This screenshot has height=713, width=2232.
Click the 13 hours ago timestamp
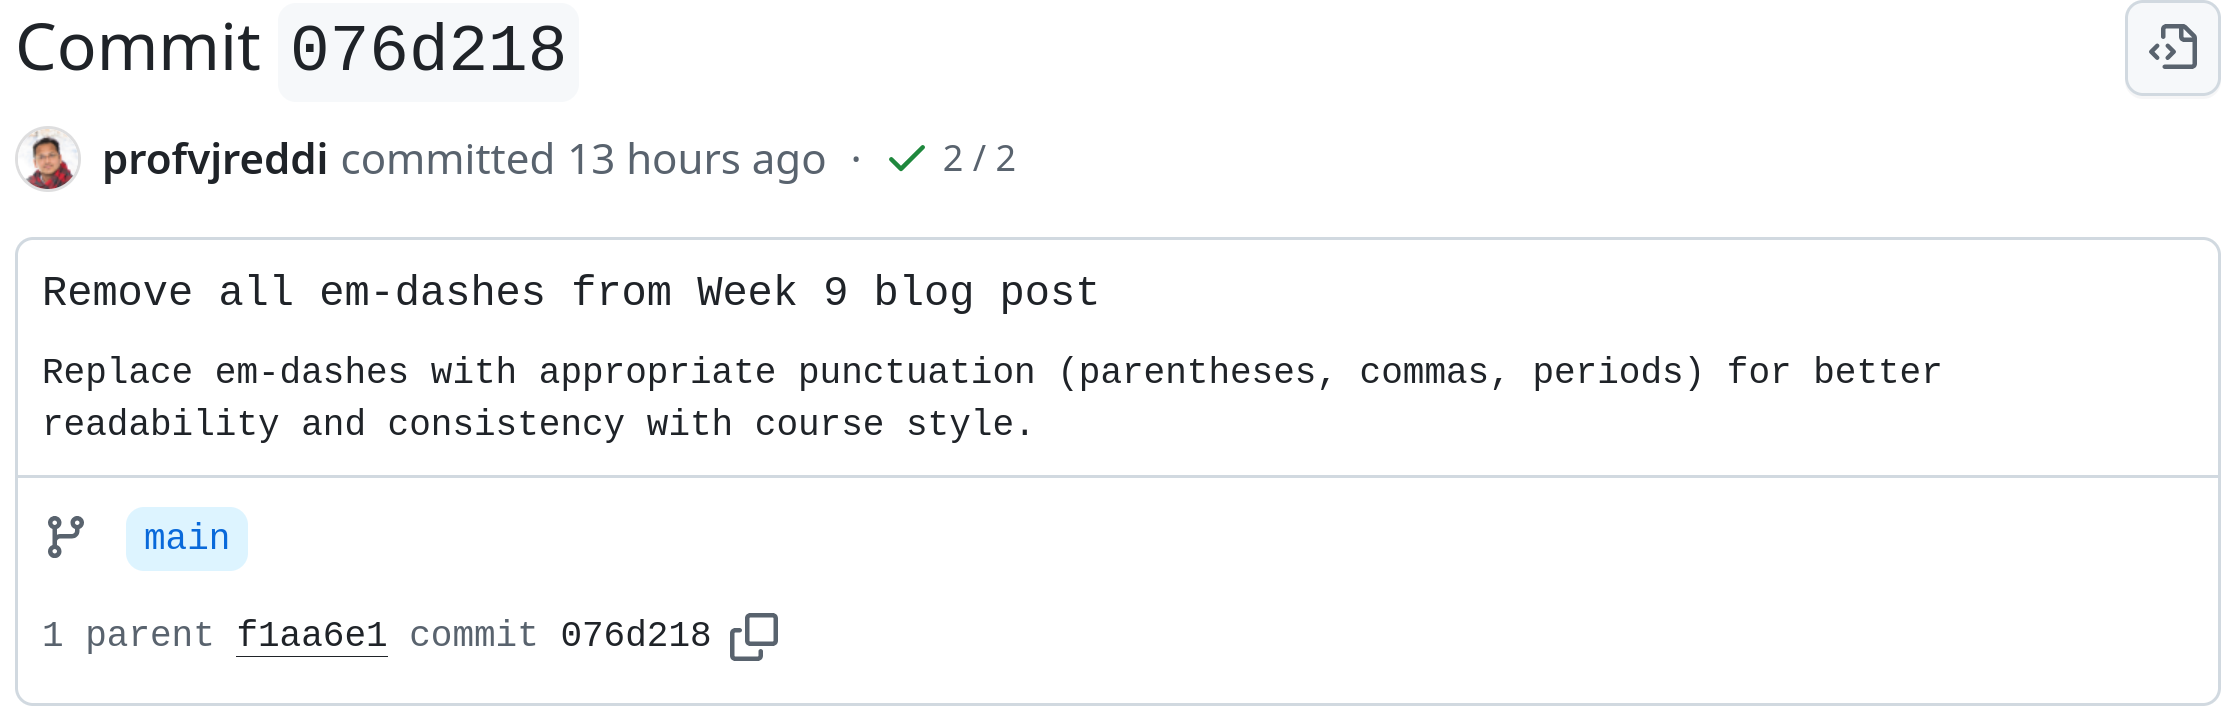[x=697, y=159]
